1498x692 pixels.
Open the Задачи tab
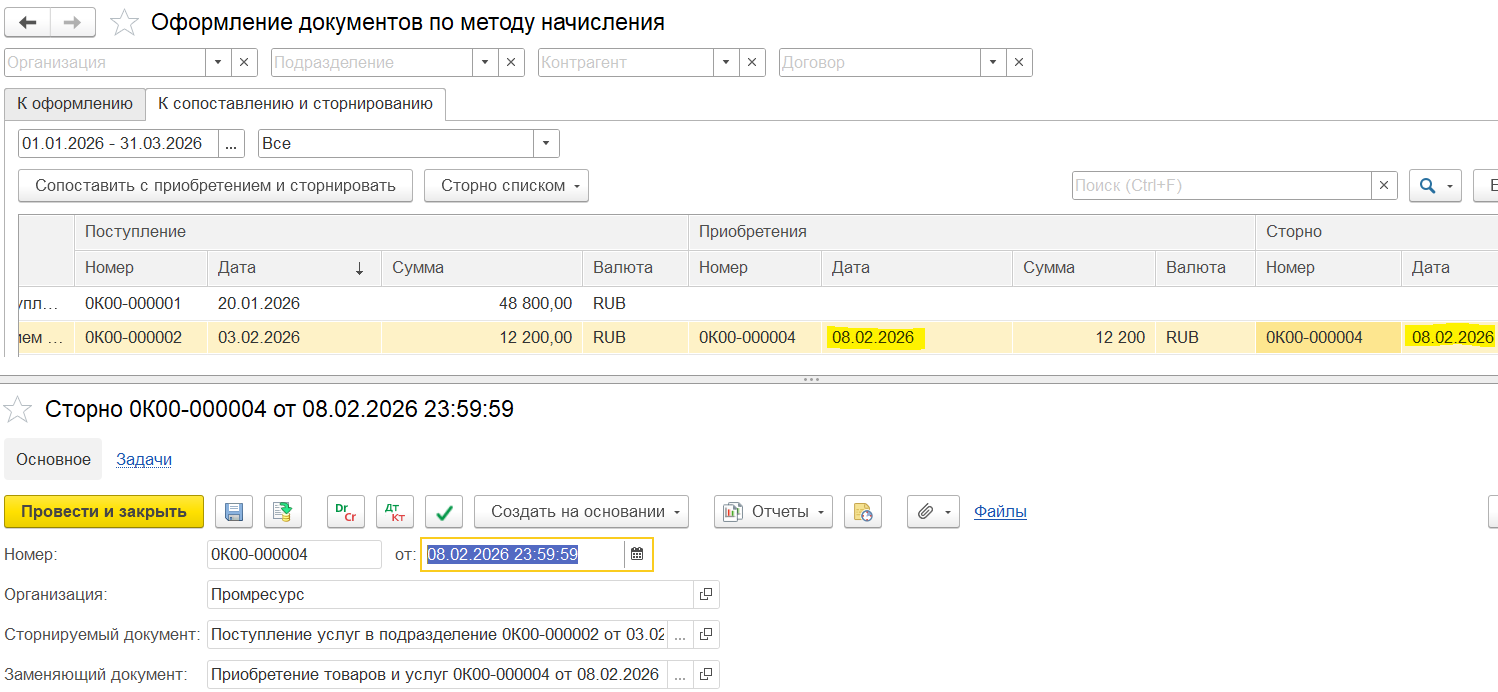click(x=144, y=459)
